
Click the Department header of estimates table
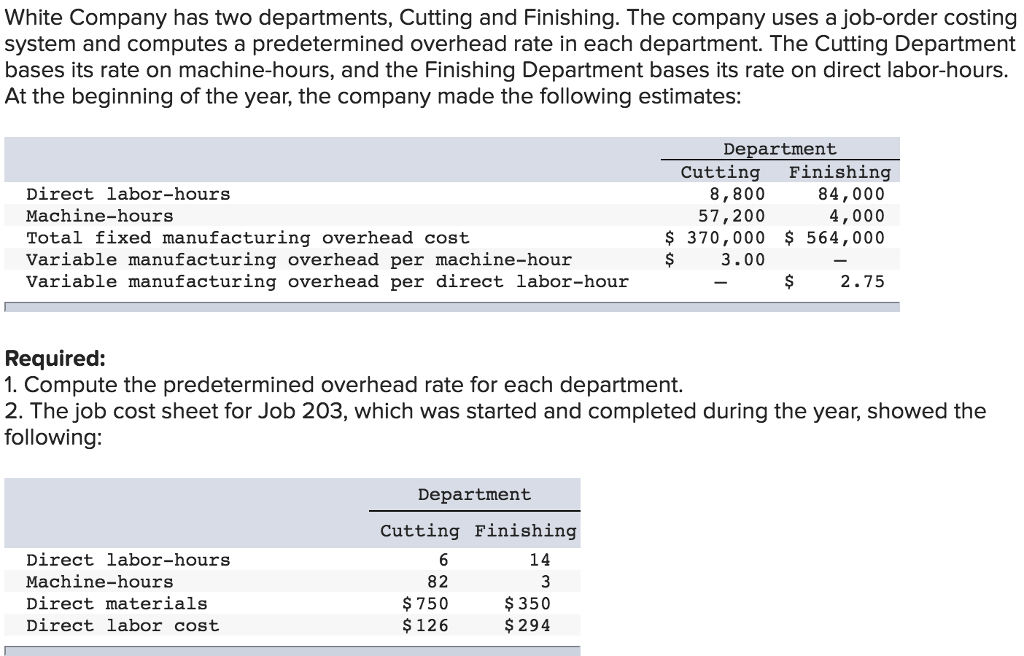point(780,149)
